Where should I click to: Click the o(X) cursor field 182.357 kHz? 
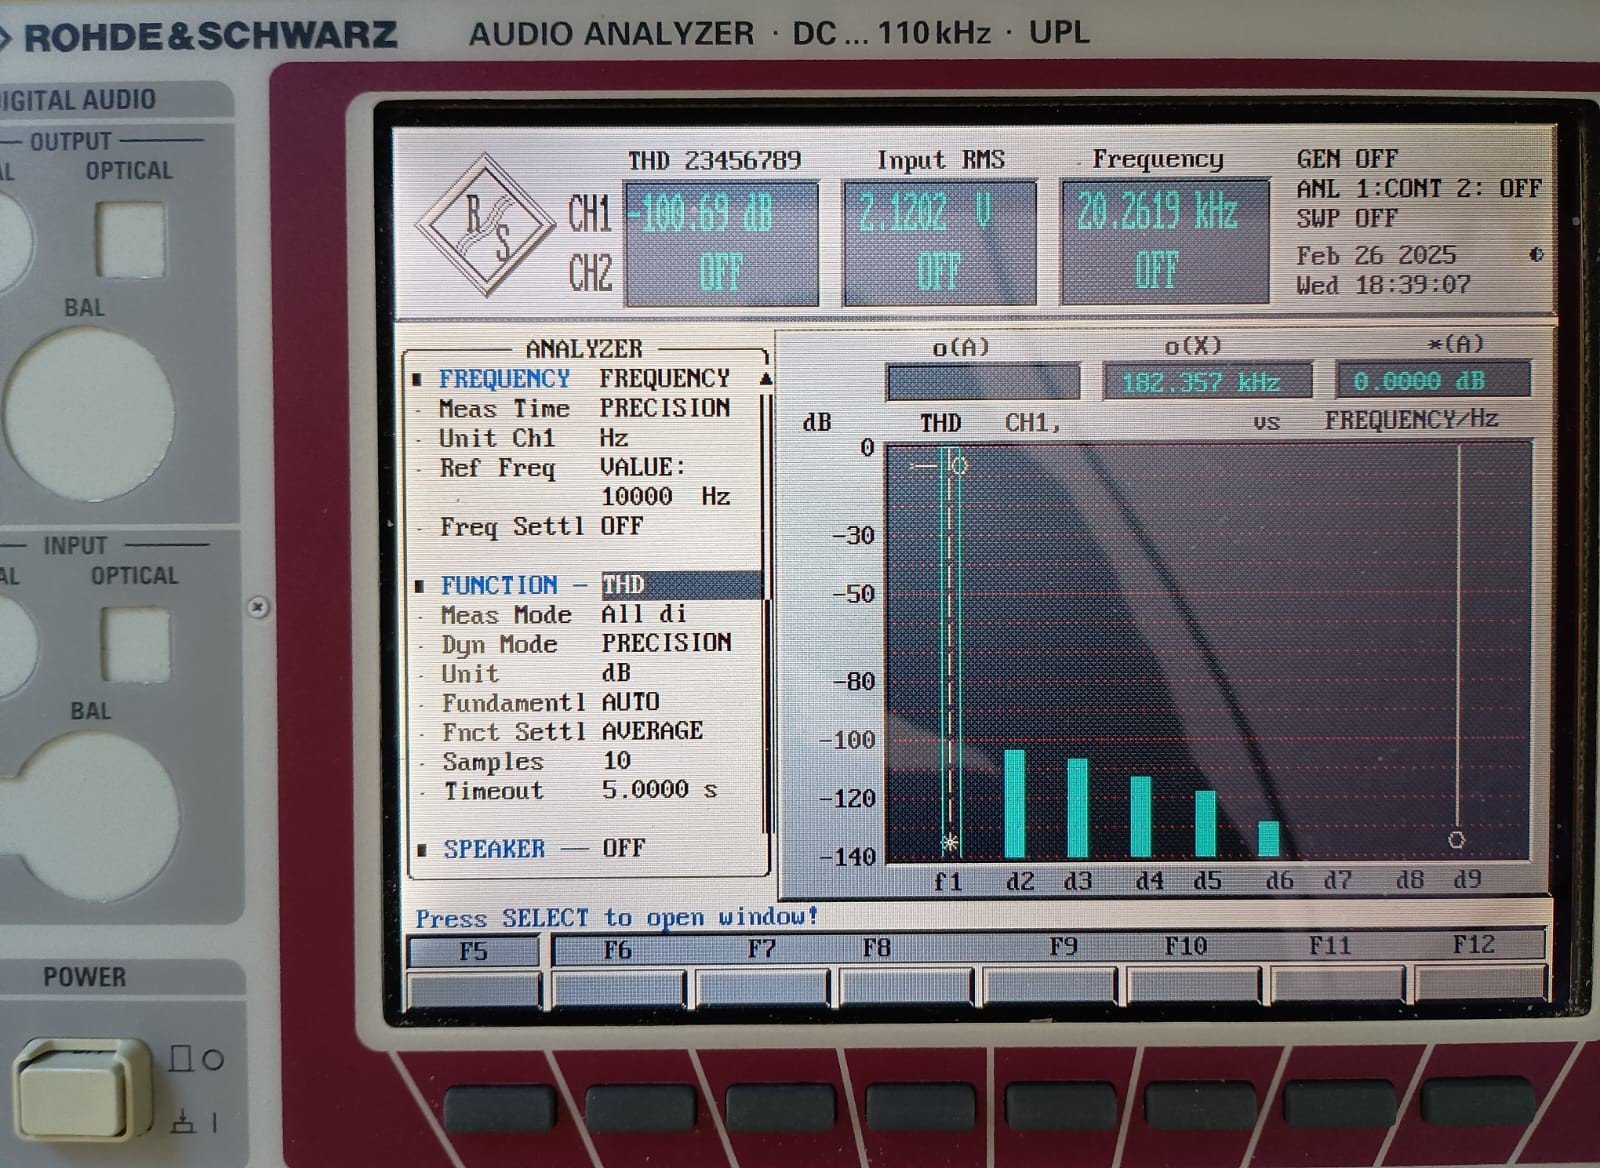pos(1208,382)
